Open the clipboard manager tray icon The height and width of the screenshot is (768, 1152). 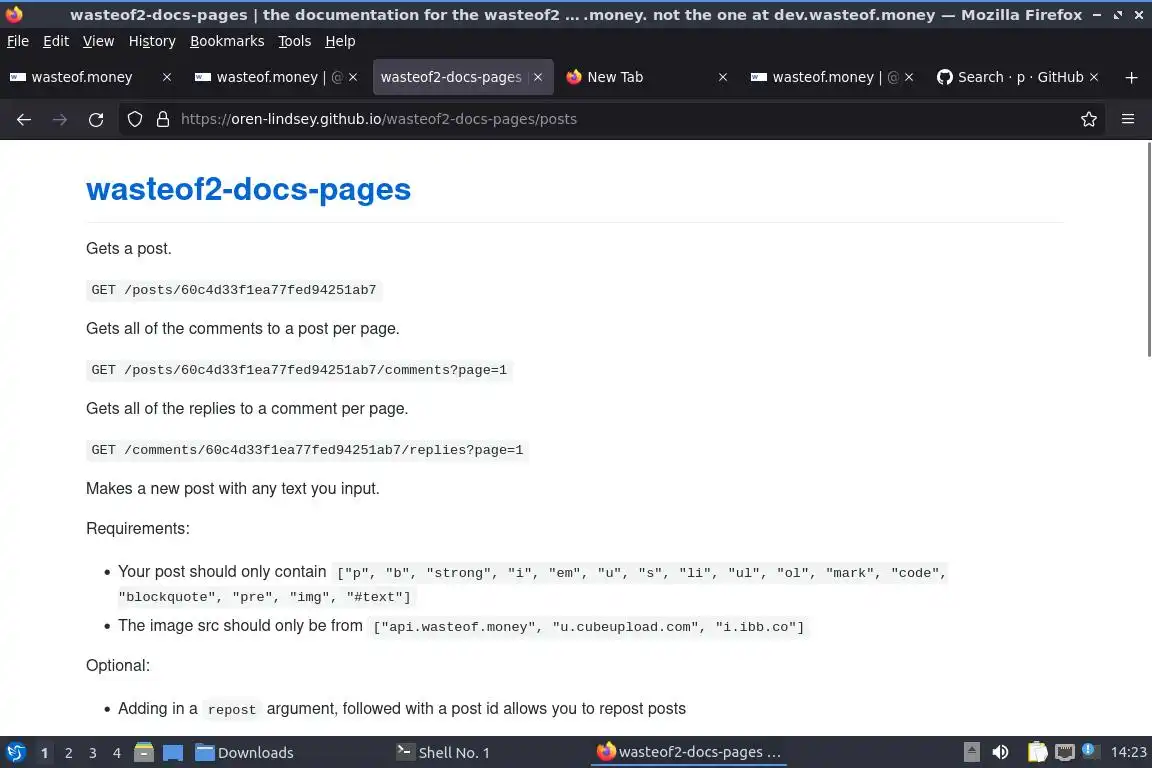pyautogui.click(x=1037, y=752)
